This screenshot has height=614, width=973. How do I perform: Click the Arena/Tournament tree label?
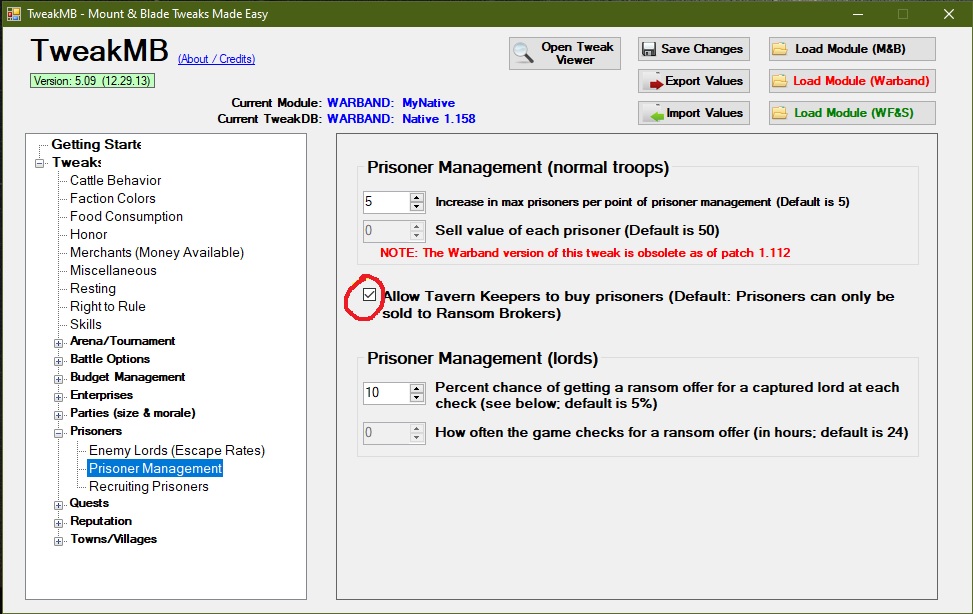[123, 341]
